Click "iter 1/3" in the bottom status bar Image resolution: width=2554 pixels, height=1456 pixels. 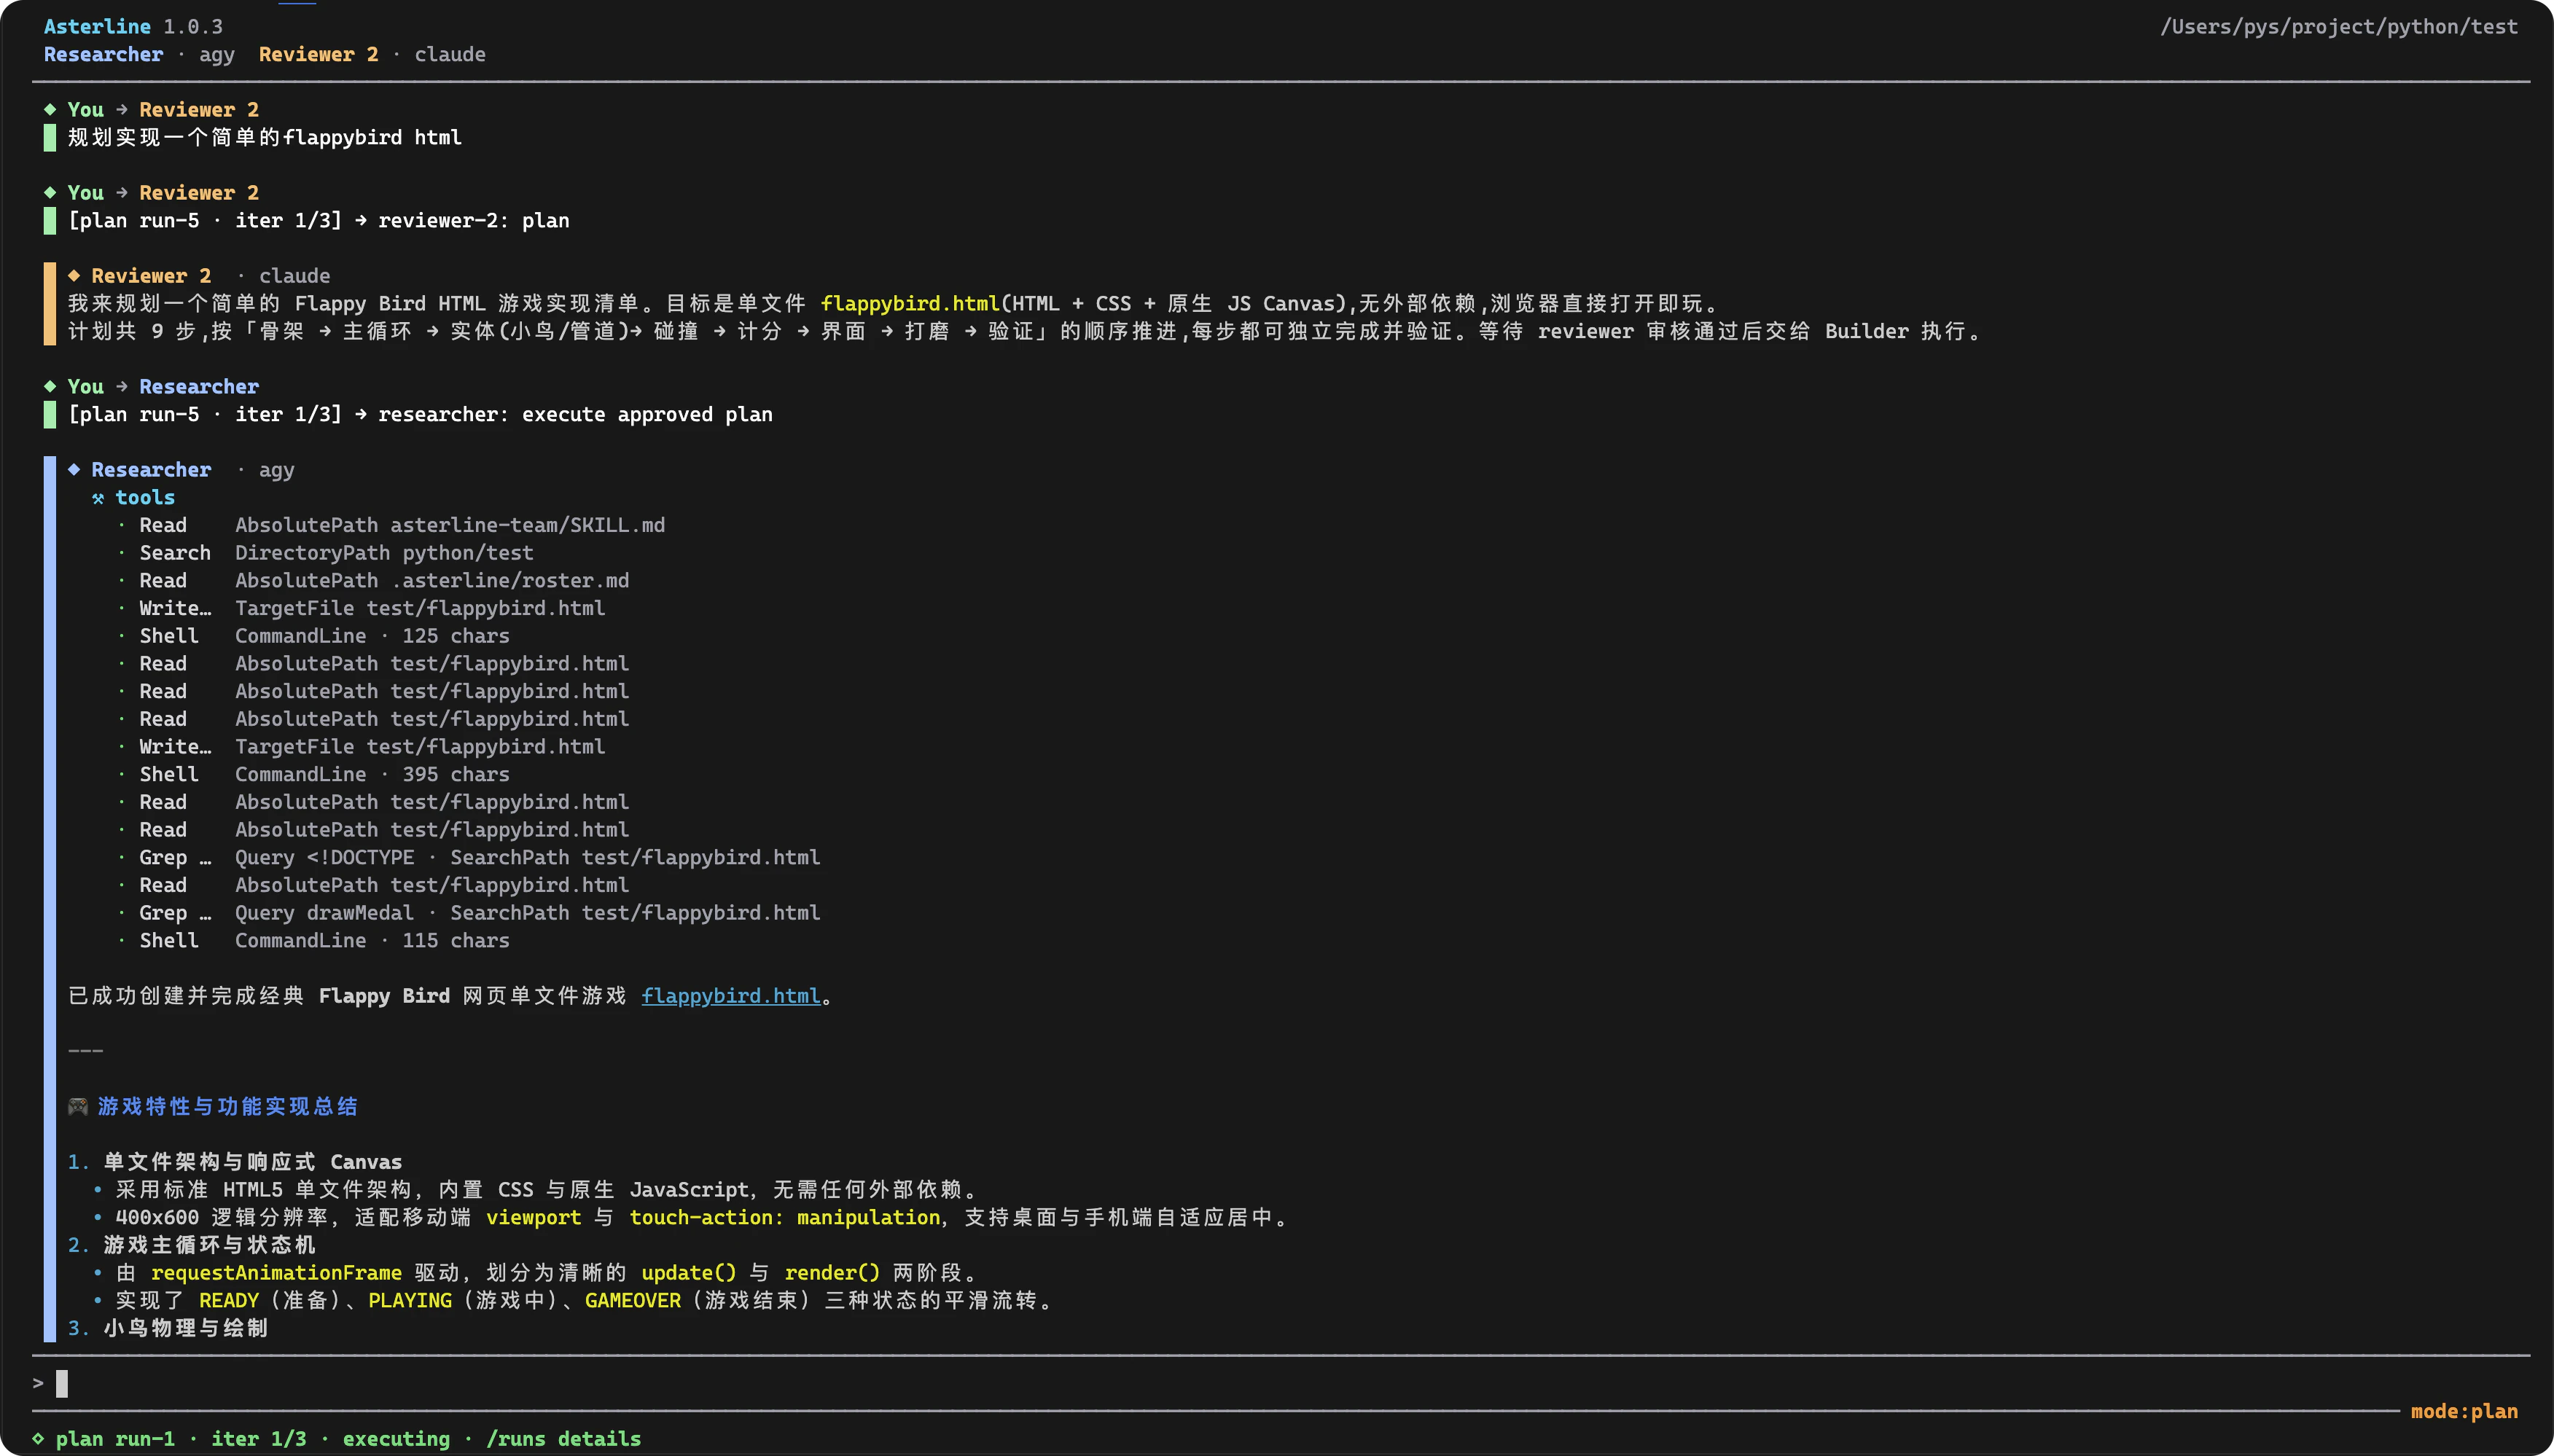[x=259, y=1439]
